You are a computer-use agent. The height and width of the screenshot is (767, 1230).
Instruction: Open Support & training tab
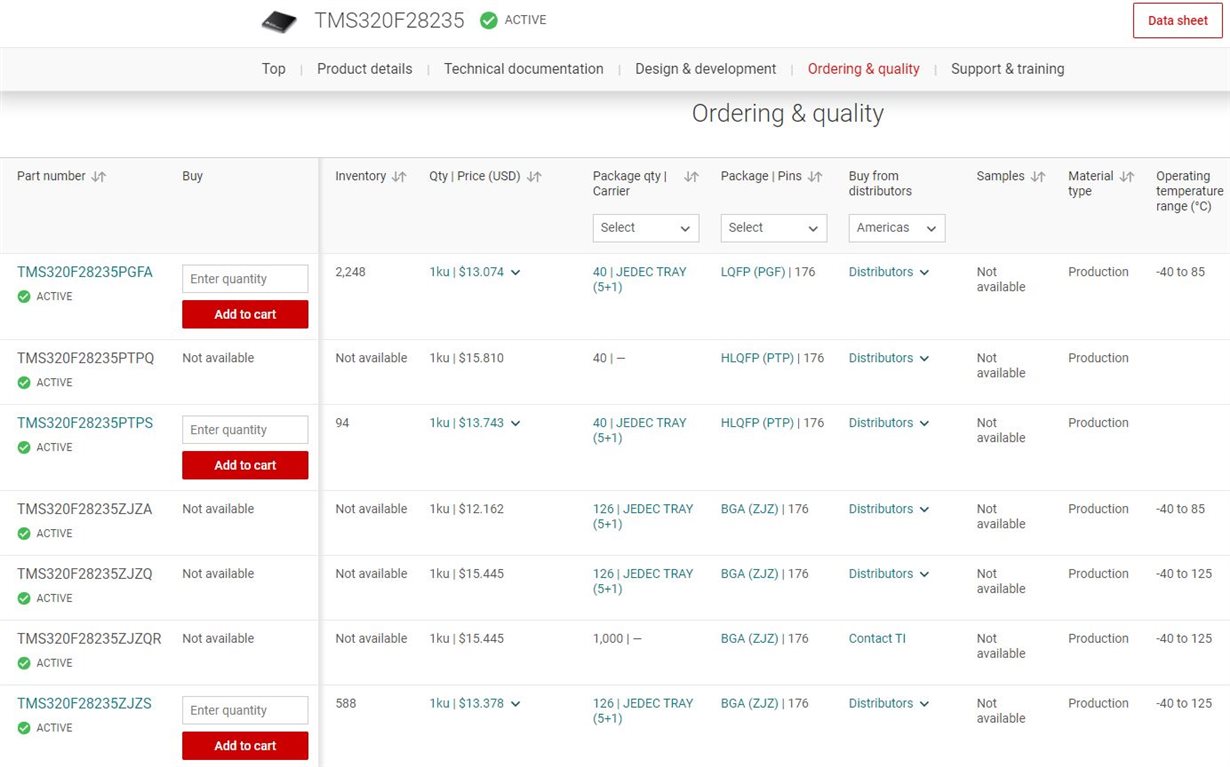click(1008, 69)
